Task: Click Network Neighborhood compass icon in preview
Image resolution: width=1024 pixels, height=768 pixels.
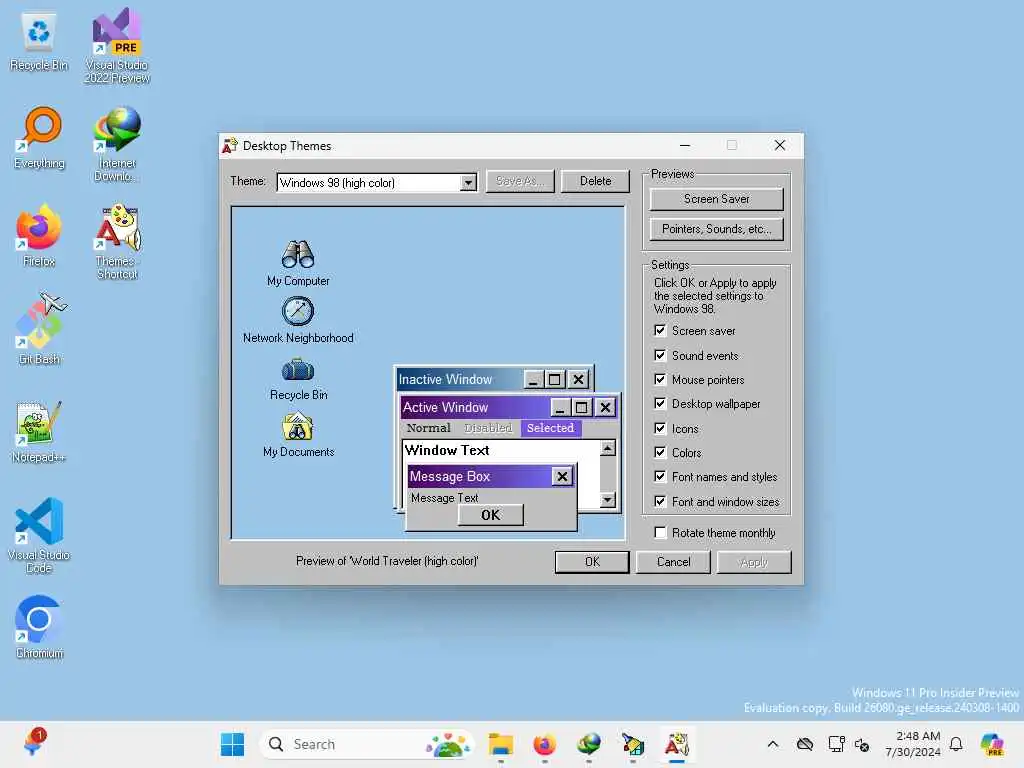Action: point(298,312)
